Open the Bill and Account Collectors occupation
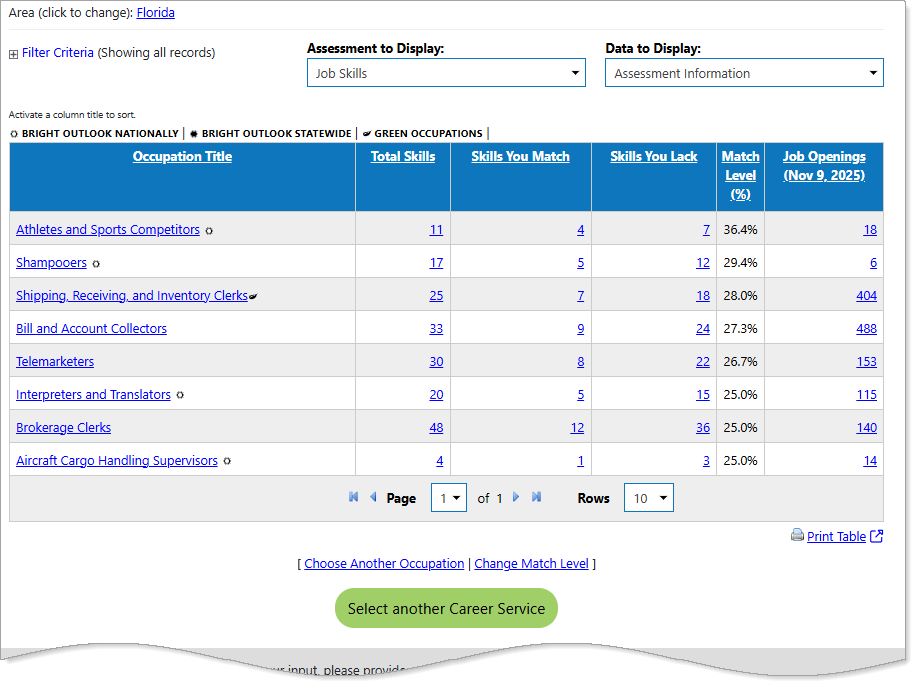This screenshot has width=916, height=687. pyautogui.click(x=91, y=329)
